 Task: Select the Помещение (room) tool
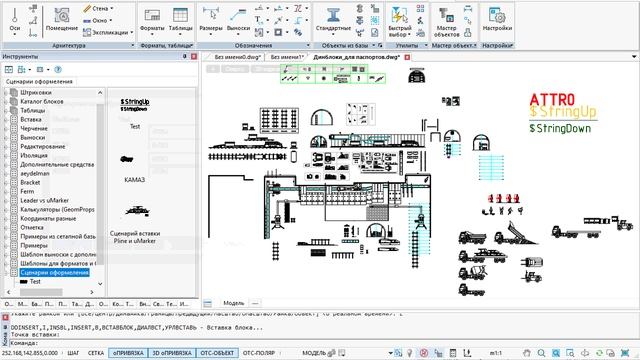pyautogui.click(x=62, y=20)
